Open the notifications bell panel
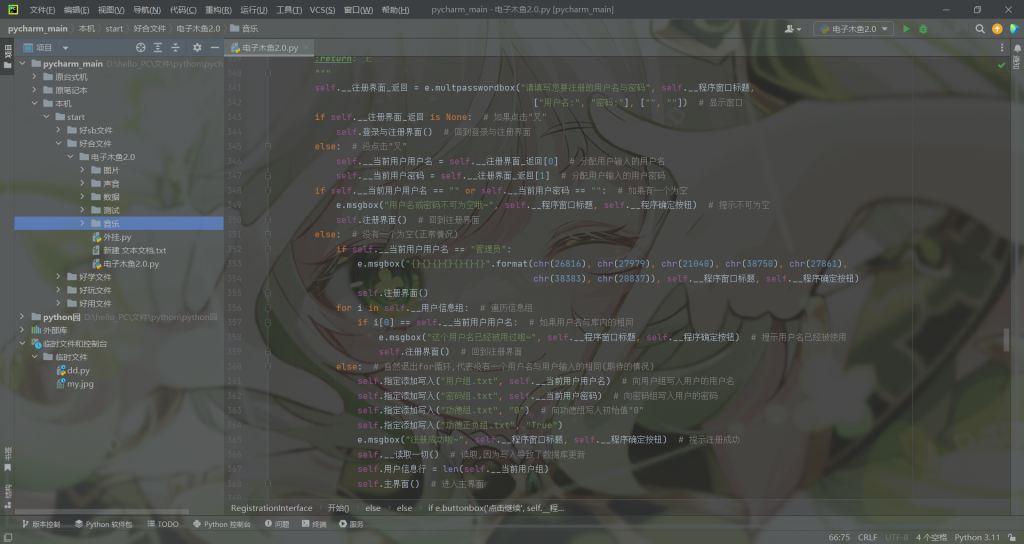Screen dimensions: 1024x544 1017,48
